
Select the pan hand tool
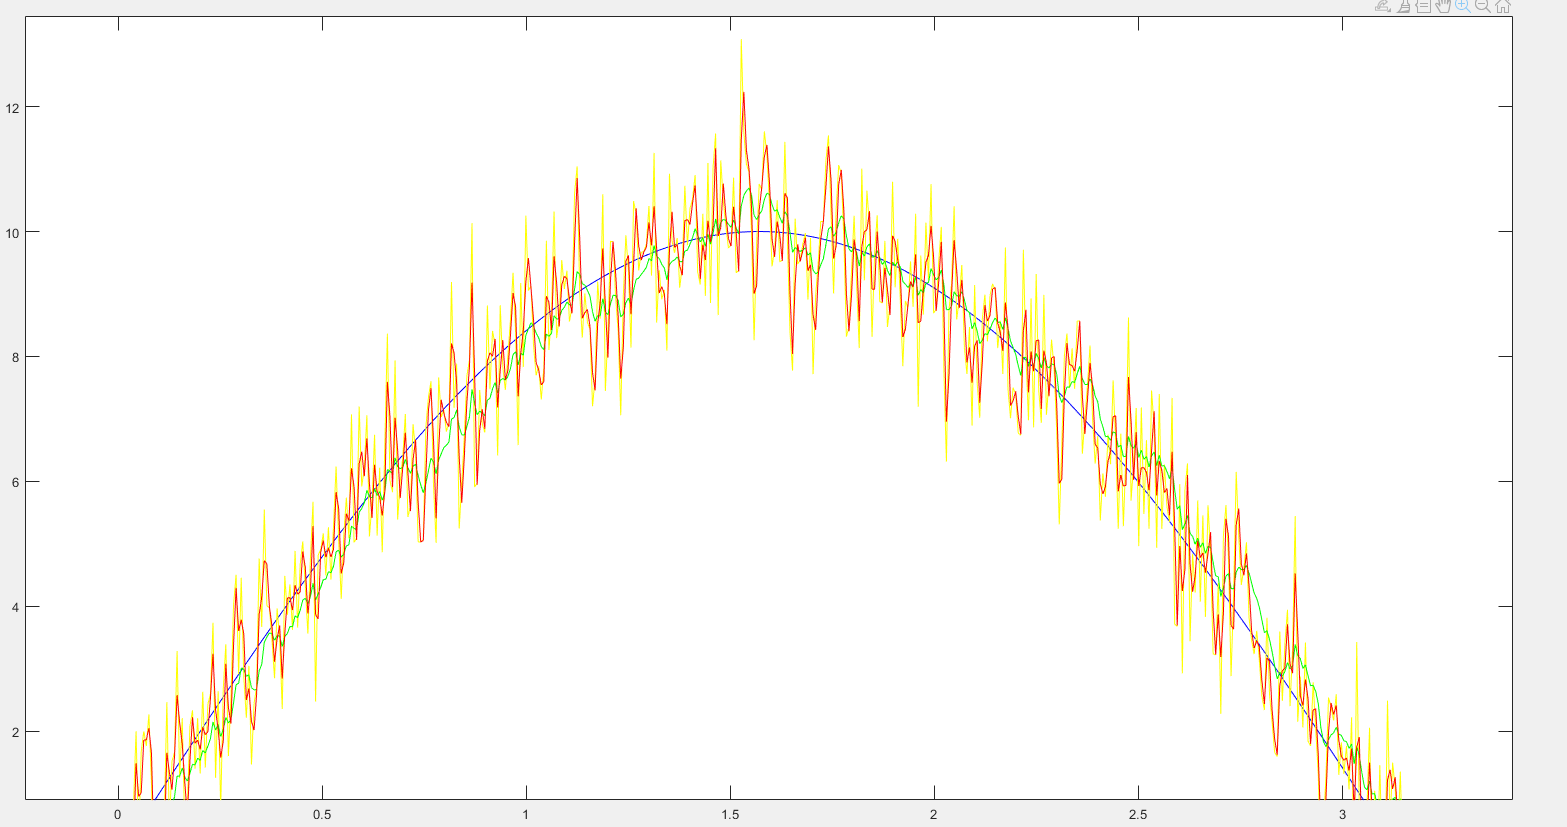pos(1443,6)
